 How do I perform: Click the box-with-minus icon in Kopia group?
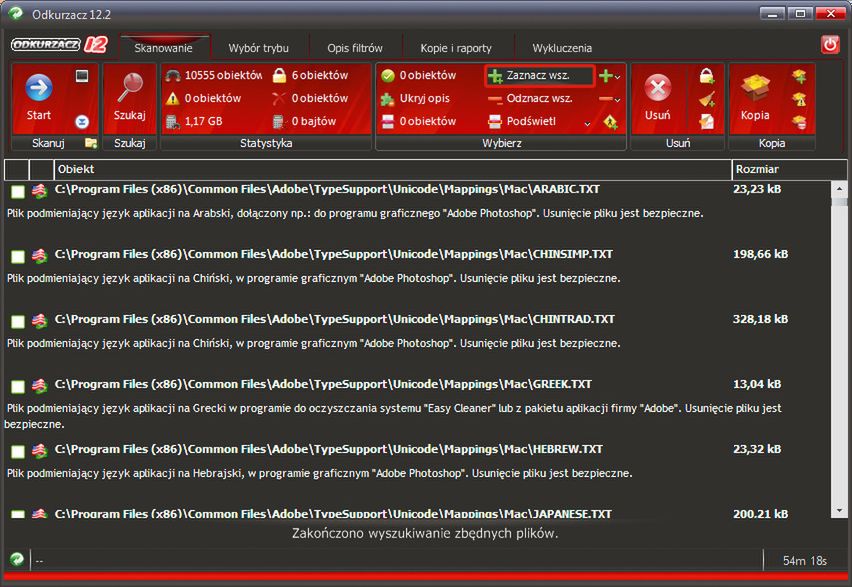799,122
